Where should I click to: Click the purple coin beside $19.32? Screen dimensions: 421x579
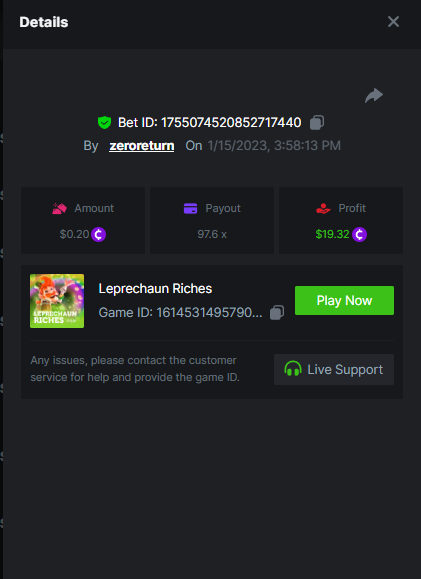(359, 234)
